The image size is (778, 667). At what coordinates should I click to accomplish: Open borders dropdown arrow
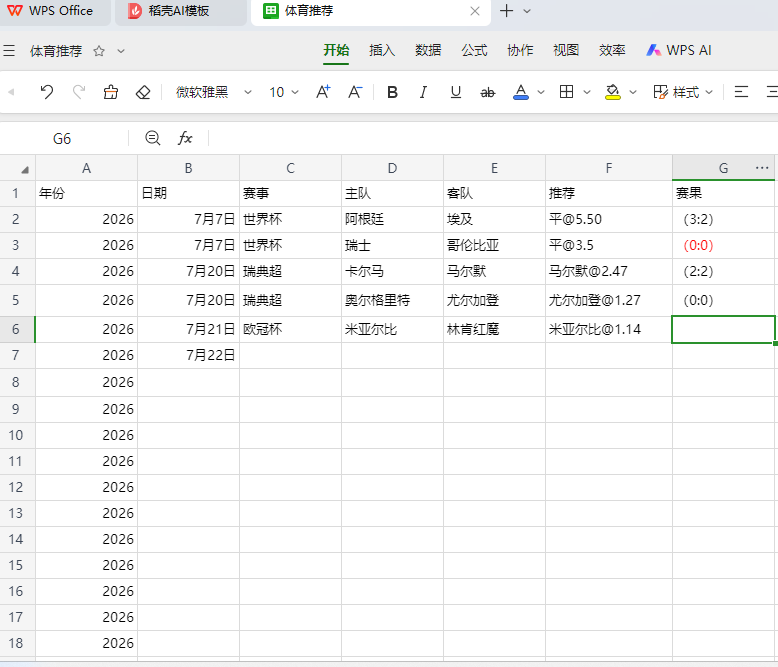tap(586, 92)
